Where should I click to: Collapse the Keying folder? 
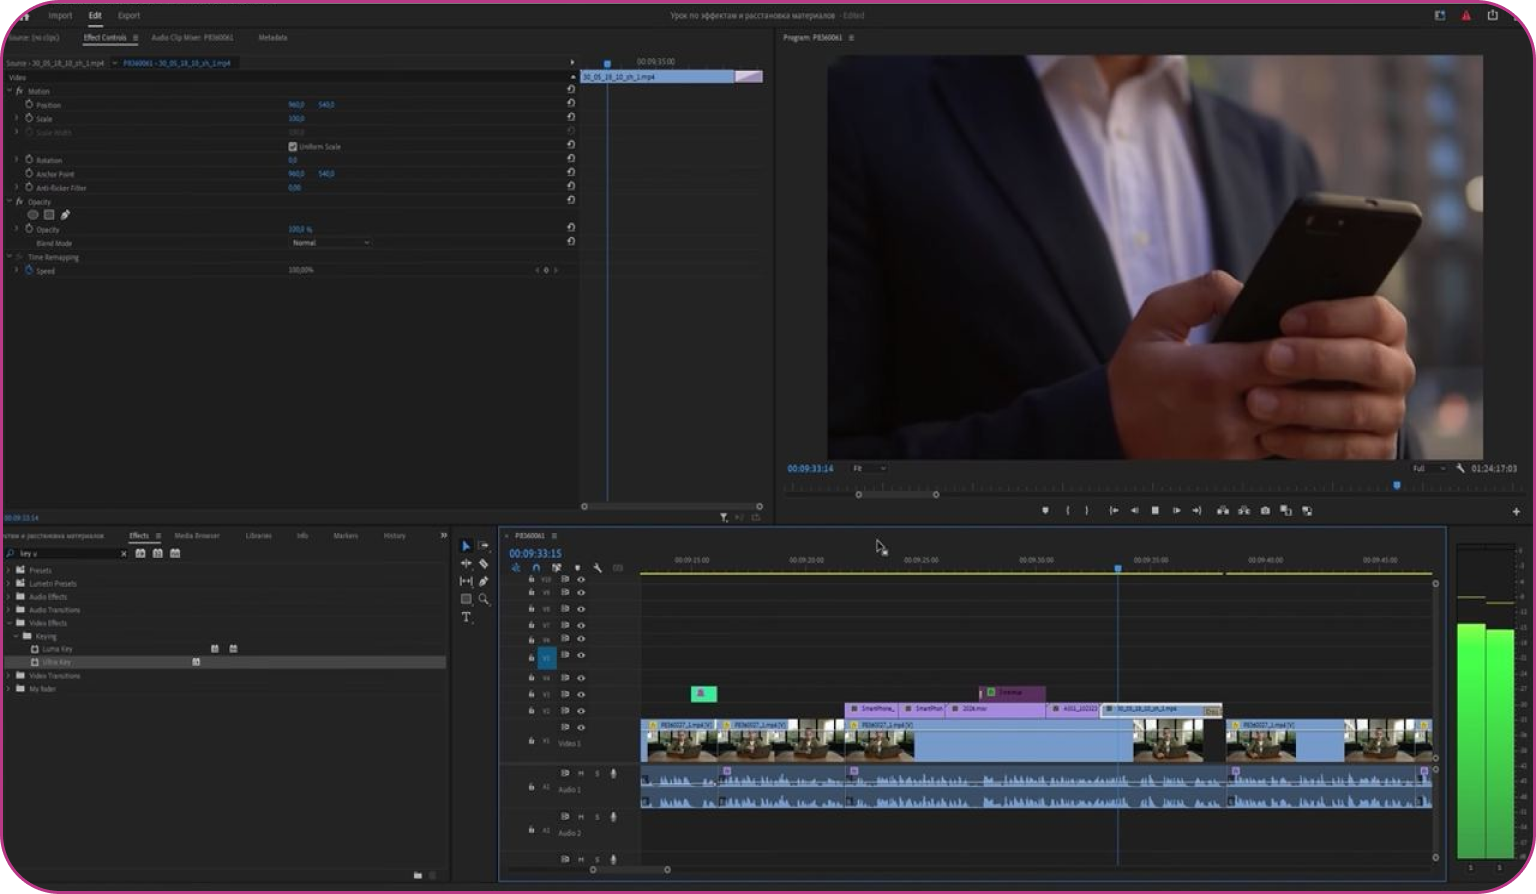16,636
